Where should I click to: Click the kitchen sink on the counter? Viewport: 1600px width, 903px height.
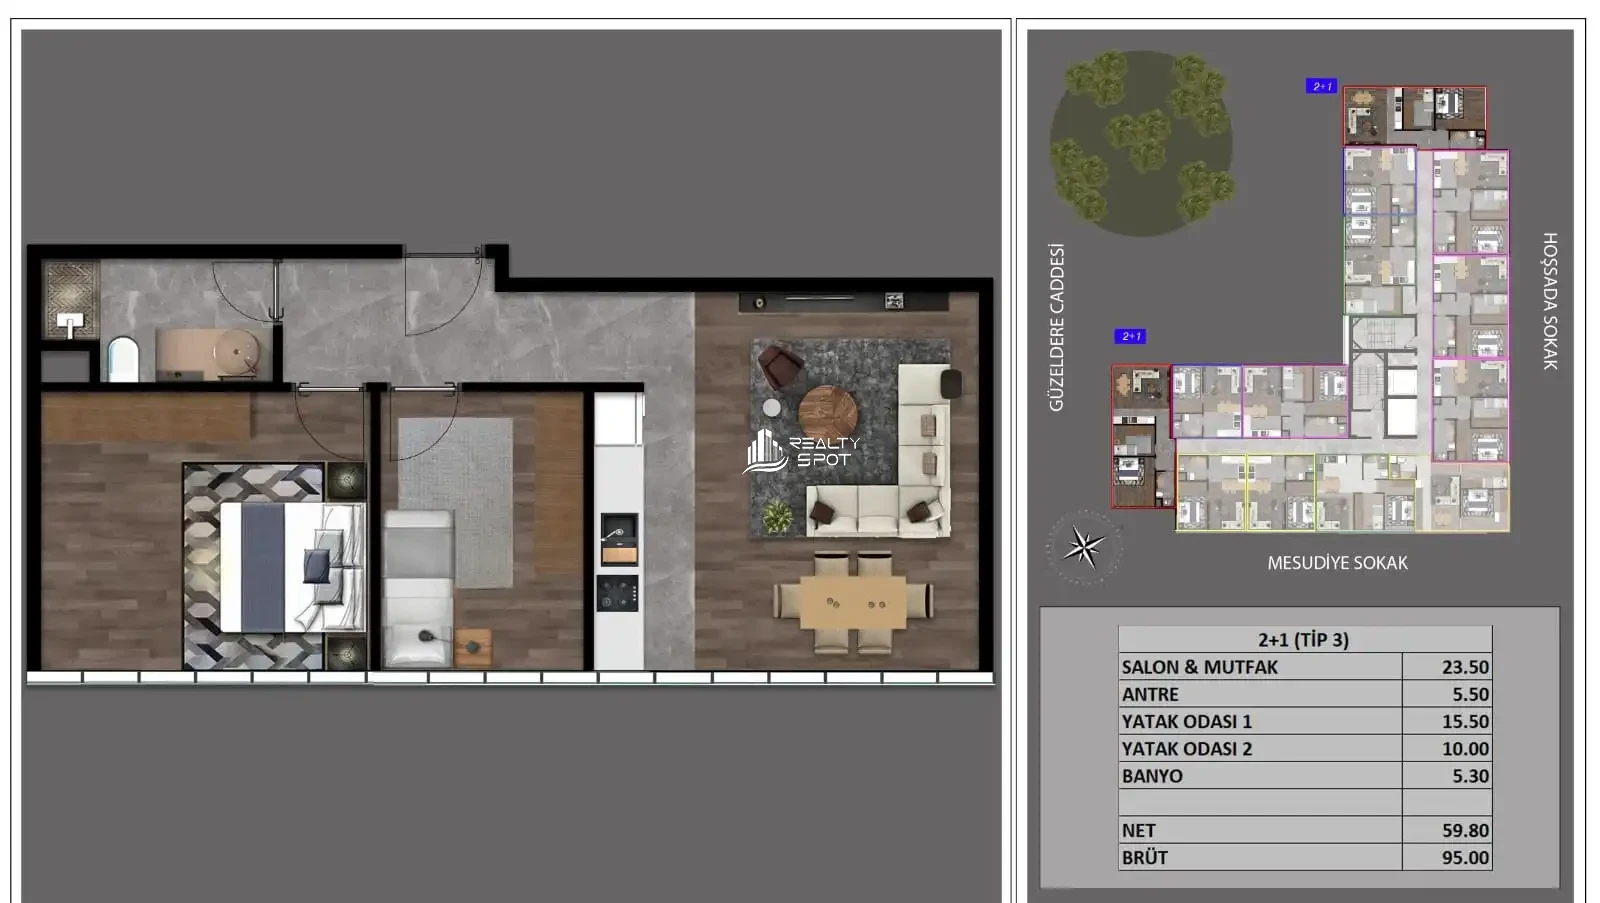coord(619,540)
